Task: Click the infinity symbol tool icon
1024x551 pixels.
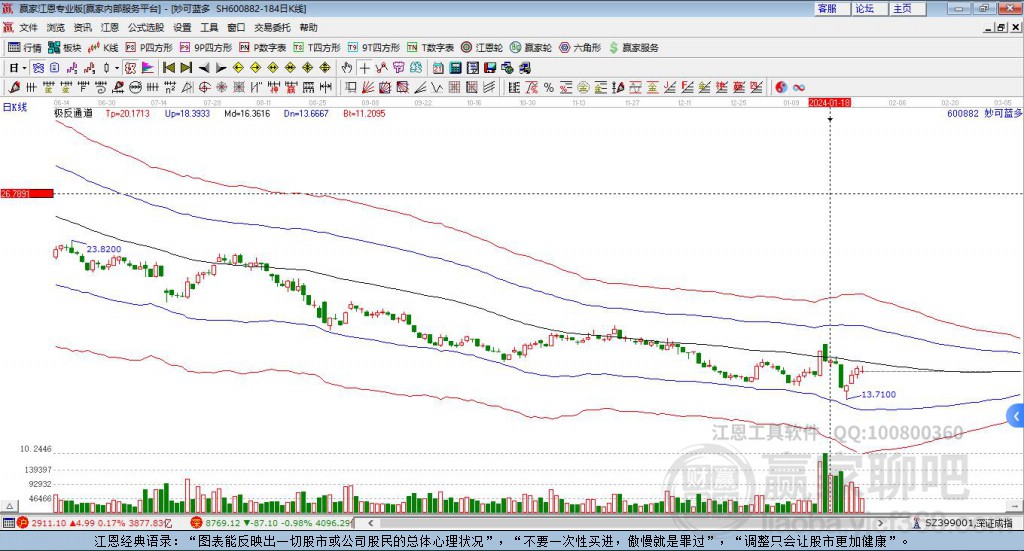Action: [799, 87]
